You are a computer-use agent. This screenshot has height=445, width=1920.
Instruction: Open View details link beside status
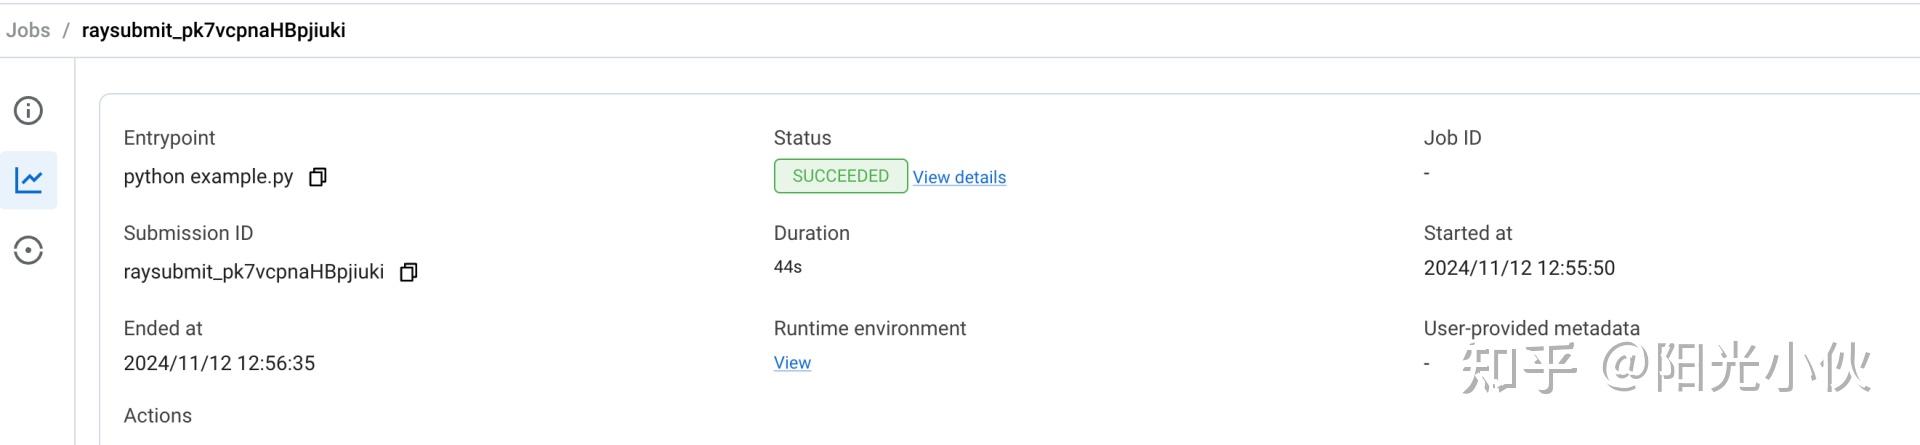959,177
